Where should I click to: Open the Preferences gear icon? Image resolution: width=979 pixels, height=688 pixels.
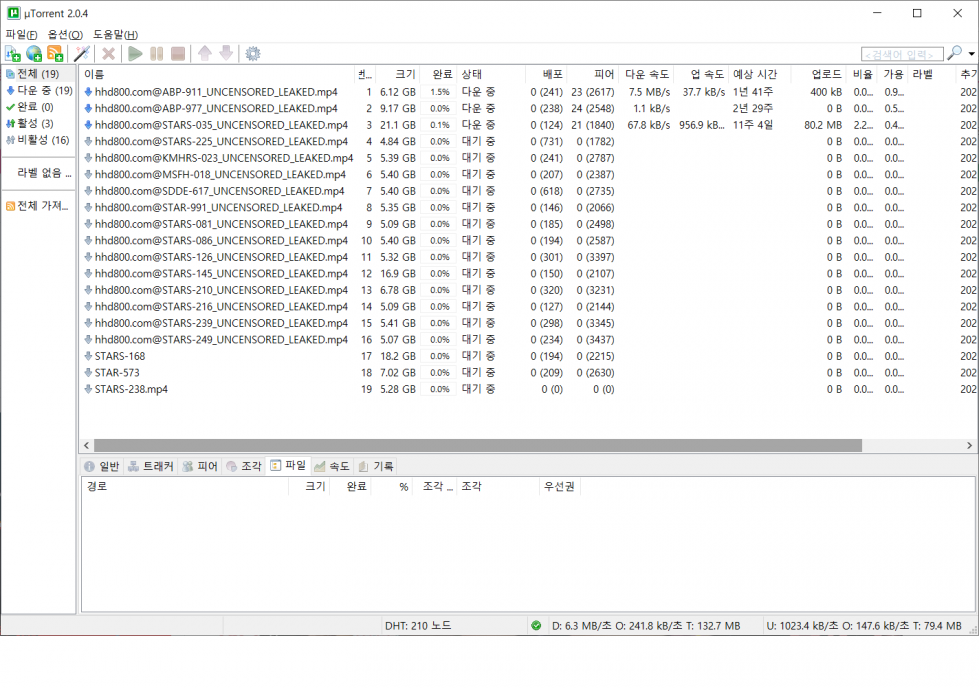tap(253, 54)
